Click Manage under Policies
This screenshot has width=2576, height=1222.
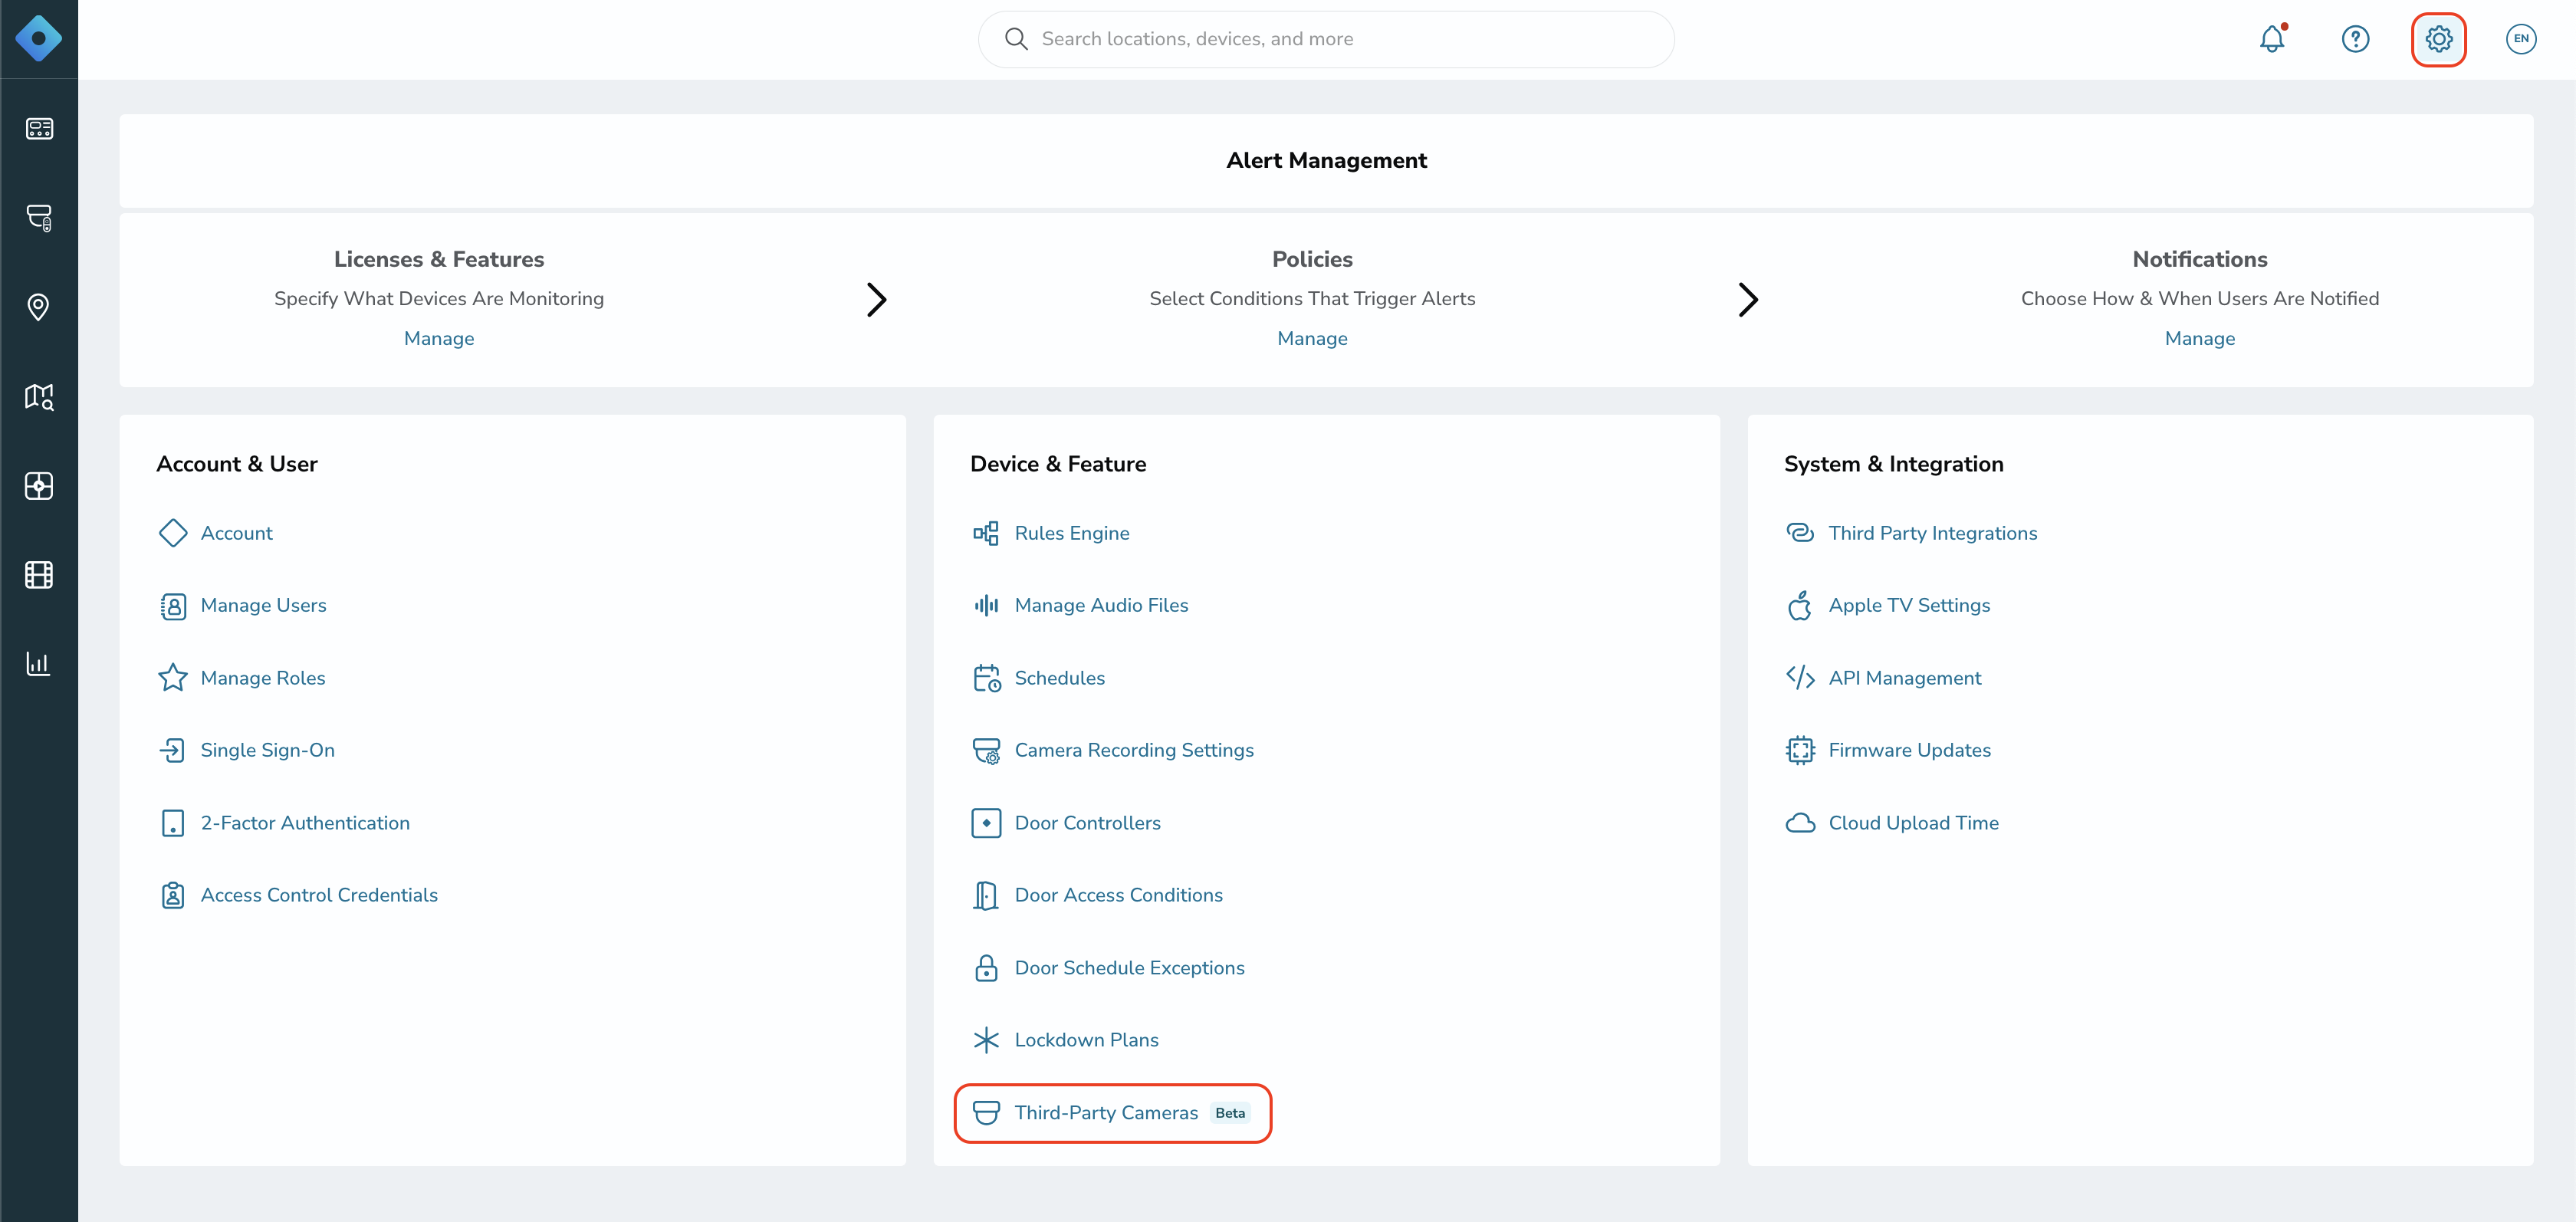pyautogui.click(x=1312, y=338)
